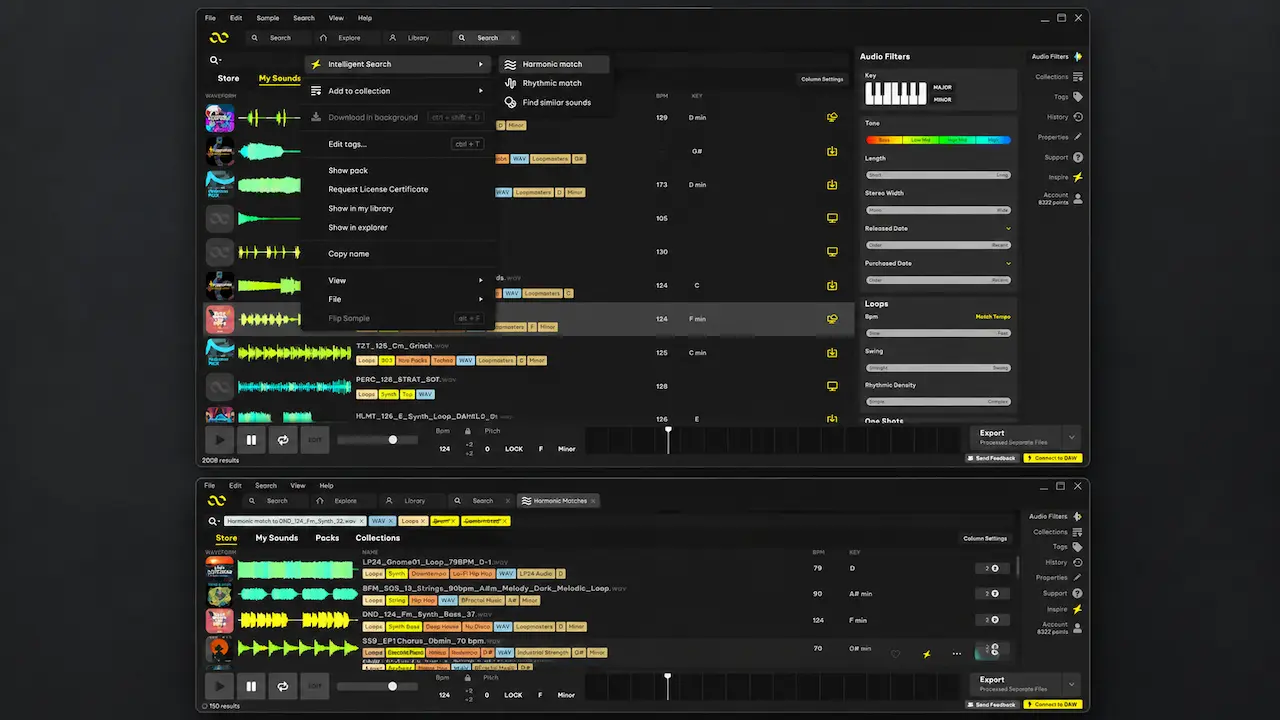The image size is (1280, 720).
Task: Open History from the lower window sidebar
Action: click(1078, 562)
